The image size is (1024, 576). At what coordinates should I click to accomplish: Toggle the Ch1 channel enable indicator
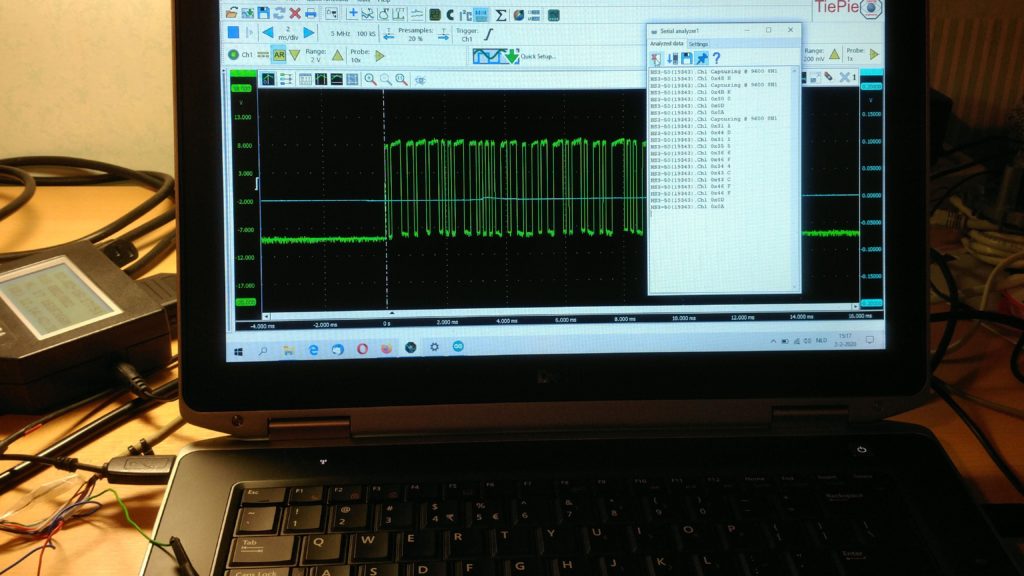[x=233, y=54]
